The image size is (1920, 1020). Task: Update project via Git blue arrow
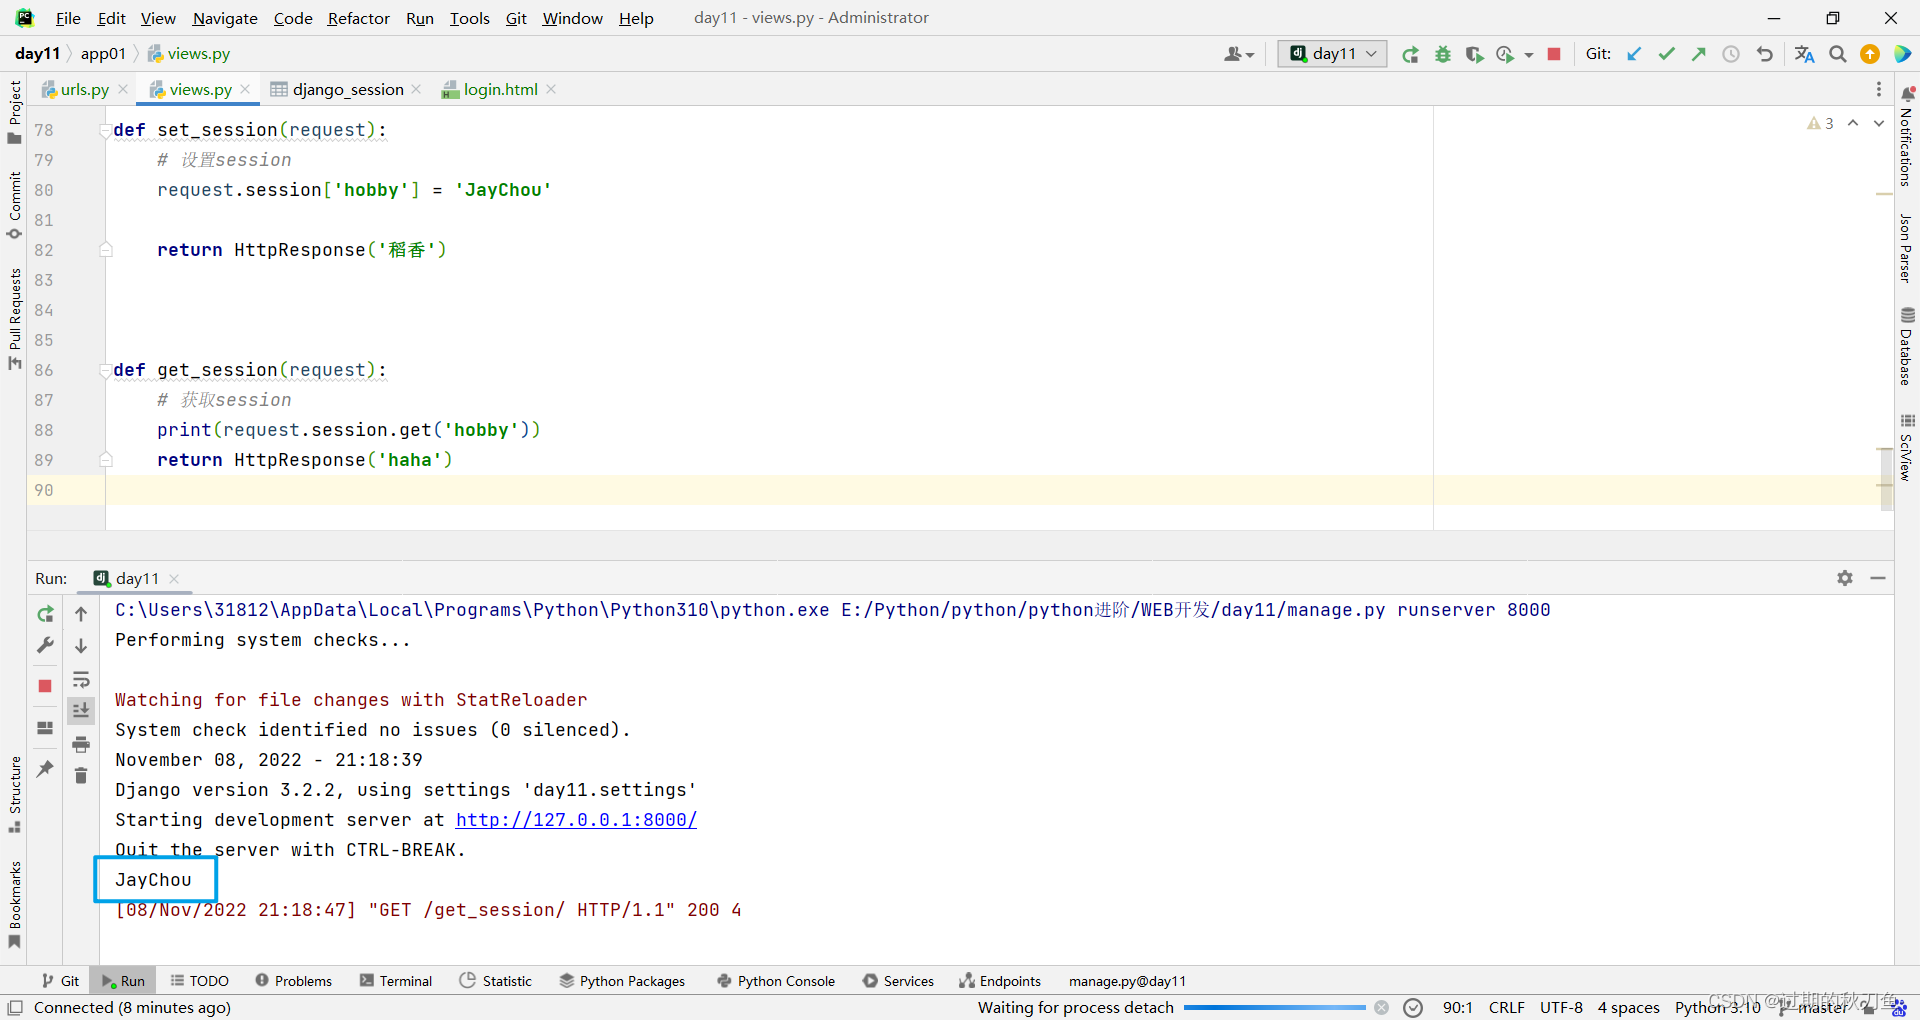(1634, 54)
